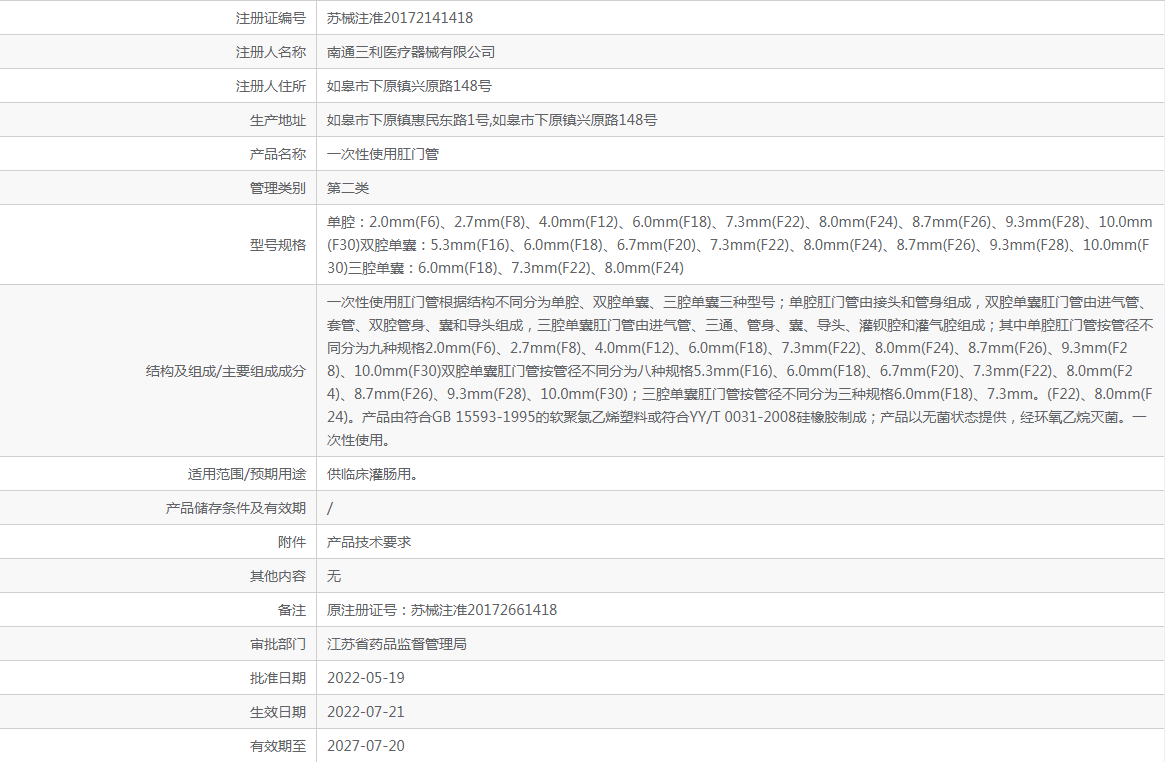The height and width of the screenshot is (762, 1165).
Task: Select remark 原注册证号：苏械注准20172661418
Action: tap(442, 610)
